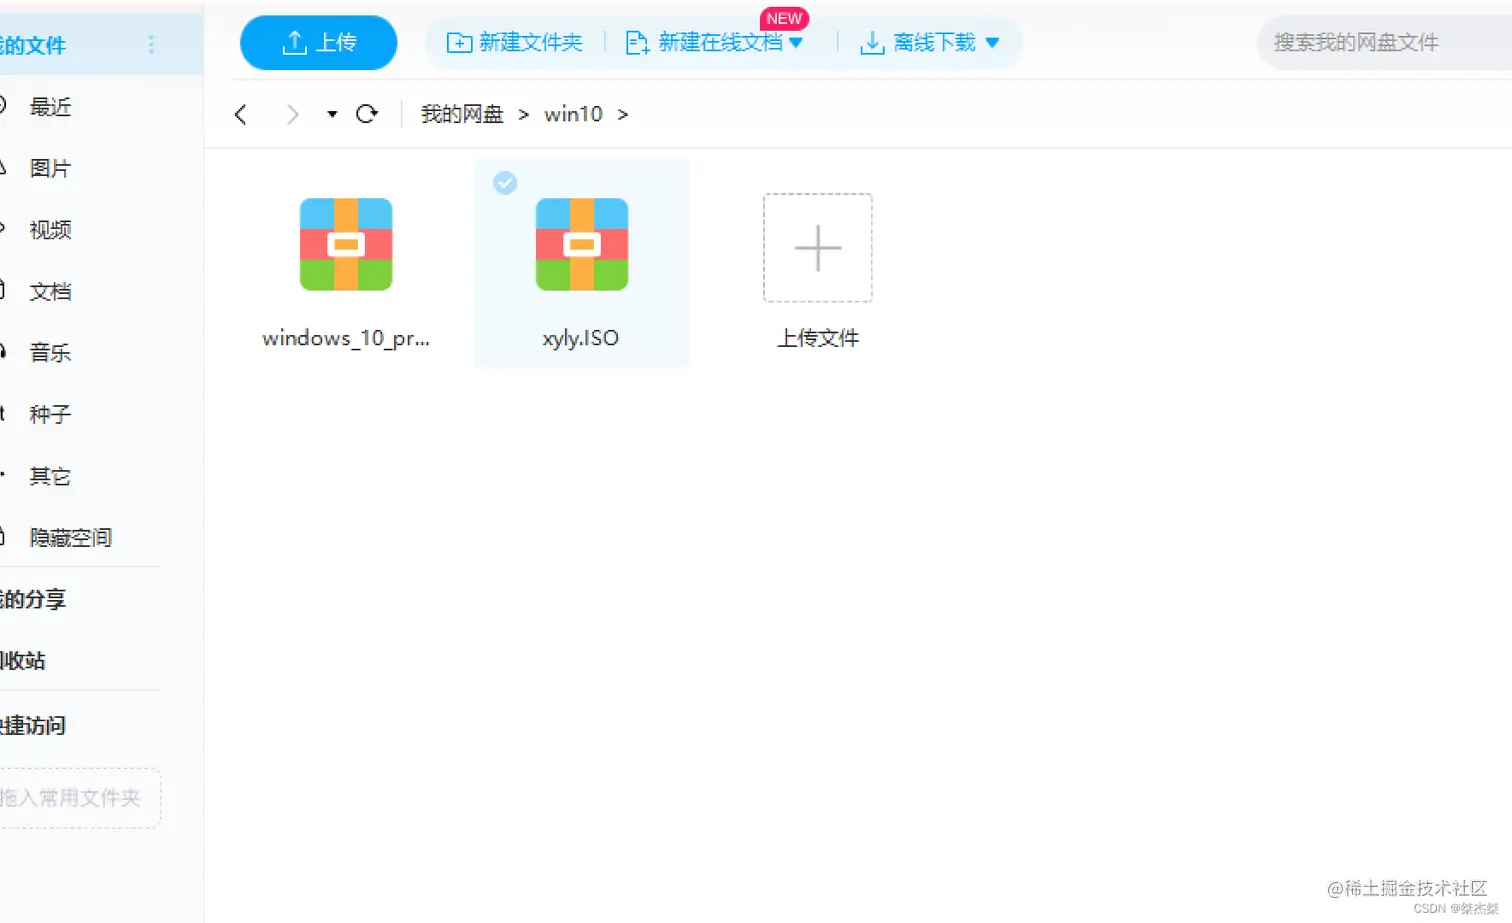
Task: Click the 快捷访问 sidebar heading
Action: pos(33,726)
